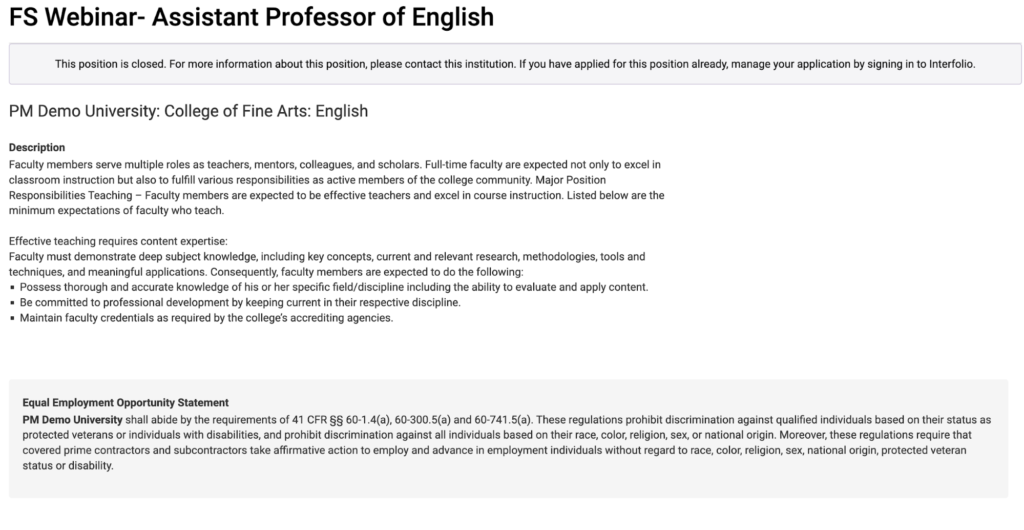1024x530 pixels.
Task: Click the third square bullet marker
Action: [12, 318]
